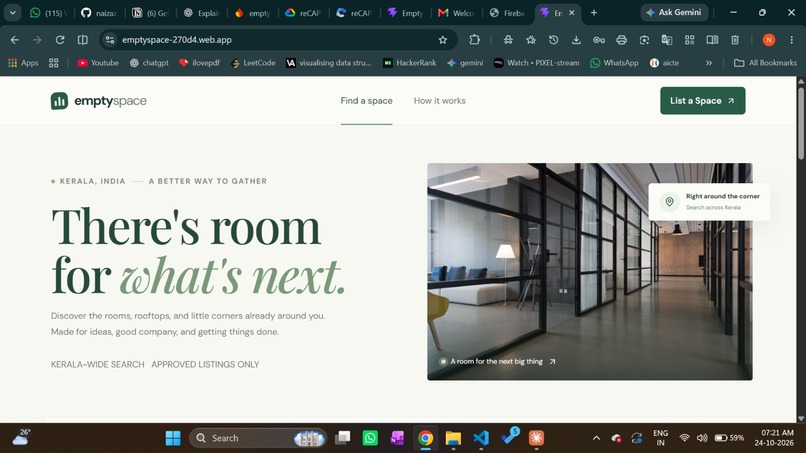Switch to the GitHub naizaz tab
Viewport: 806px width, 453px height.
coord(100,13)
